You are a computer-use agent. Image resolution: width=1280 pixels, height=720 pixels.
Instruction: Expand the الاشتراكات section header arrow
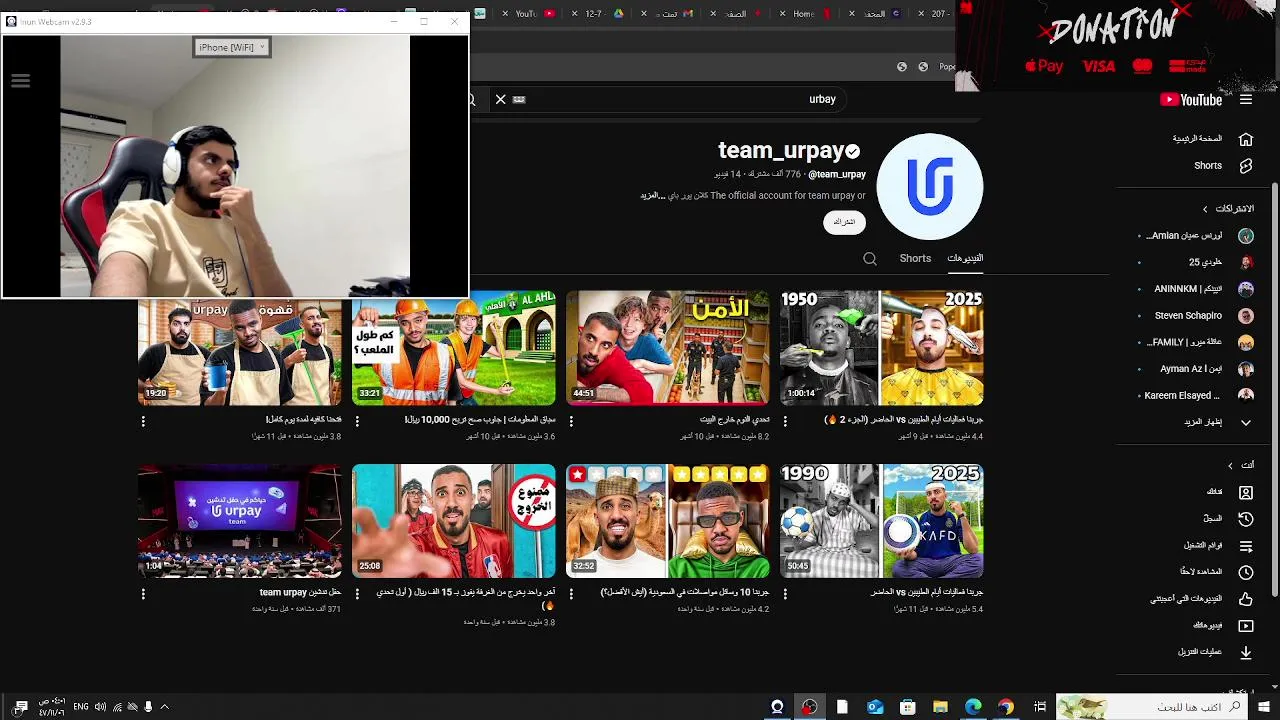click(1205, 209)
